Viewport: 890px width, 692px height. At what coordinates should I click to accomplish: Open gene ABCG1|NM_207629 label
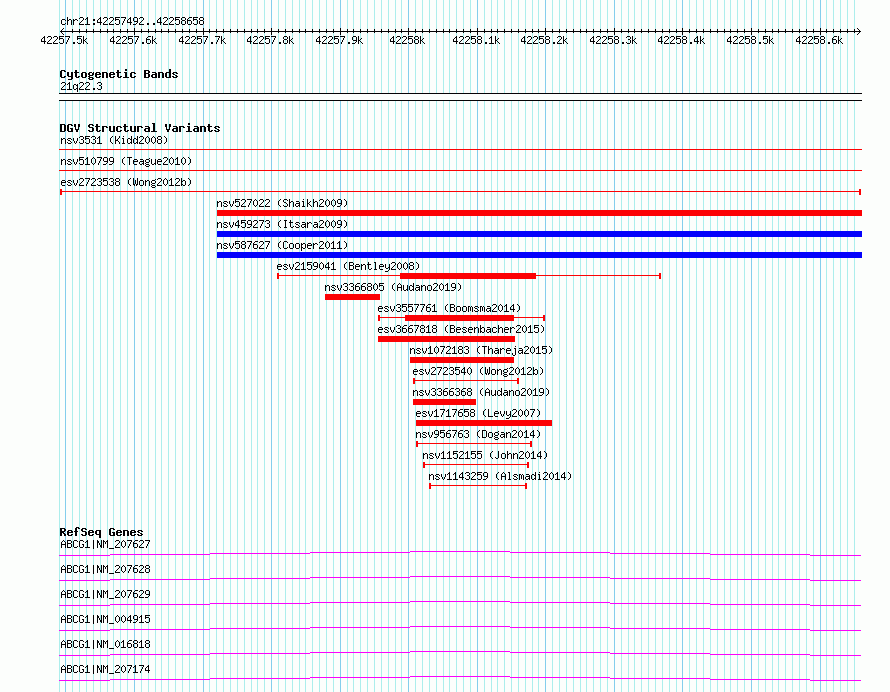[x=105, y=594]
